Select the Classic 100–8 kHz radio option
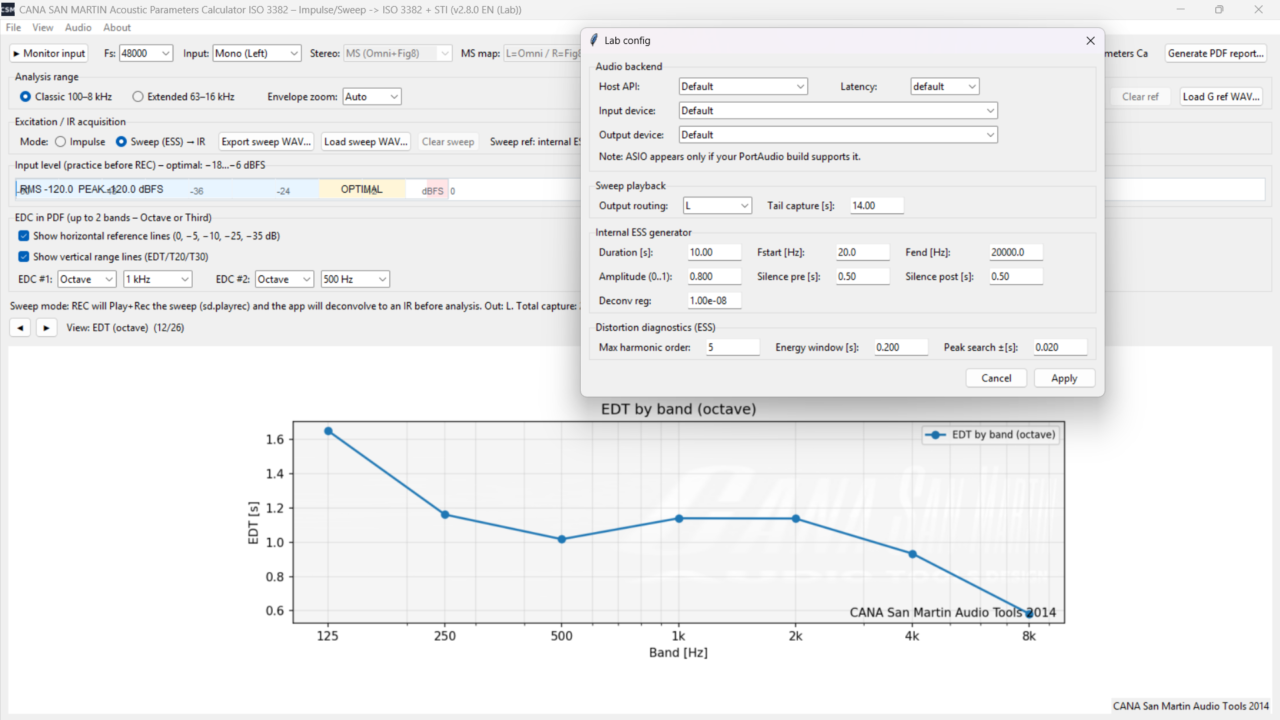The width and height of the screenshot is (1280, 720). pyautogui.click(x=26, y=97)
